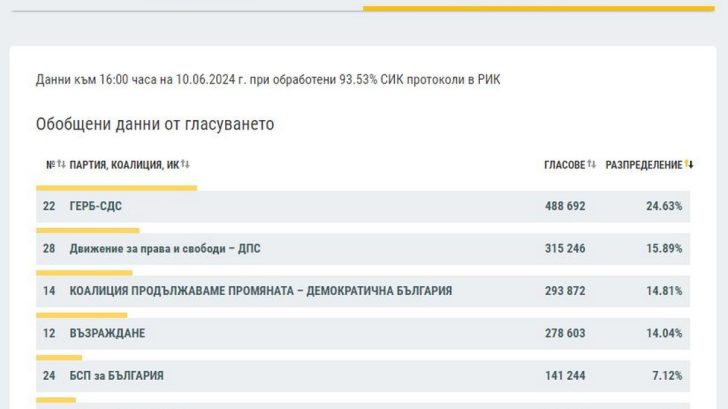The height and width of the screenshot is (409, 728).
Task: Click the ГЛАСОВЕ column header text
Action: pos(564,165)
